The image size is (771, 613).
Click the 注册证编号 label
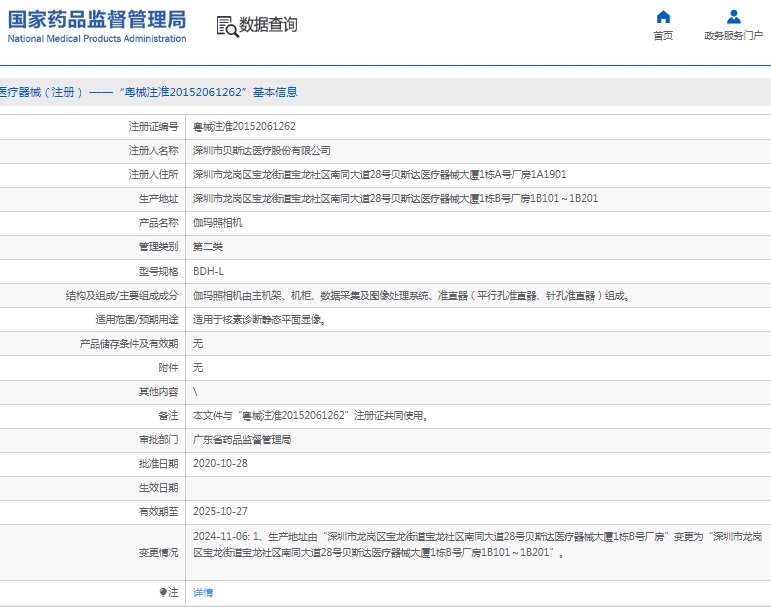pos(153,126)
